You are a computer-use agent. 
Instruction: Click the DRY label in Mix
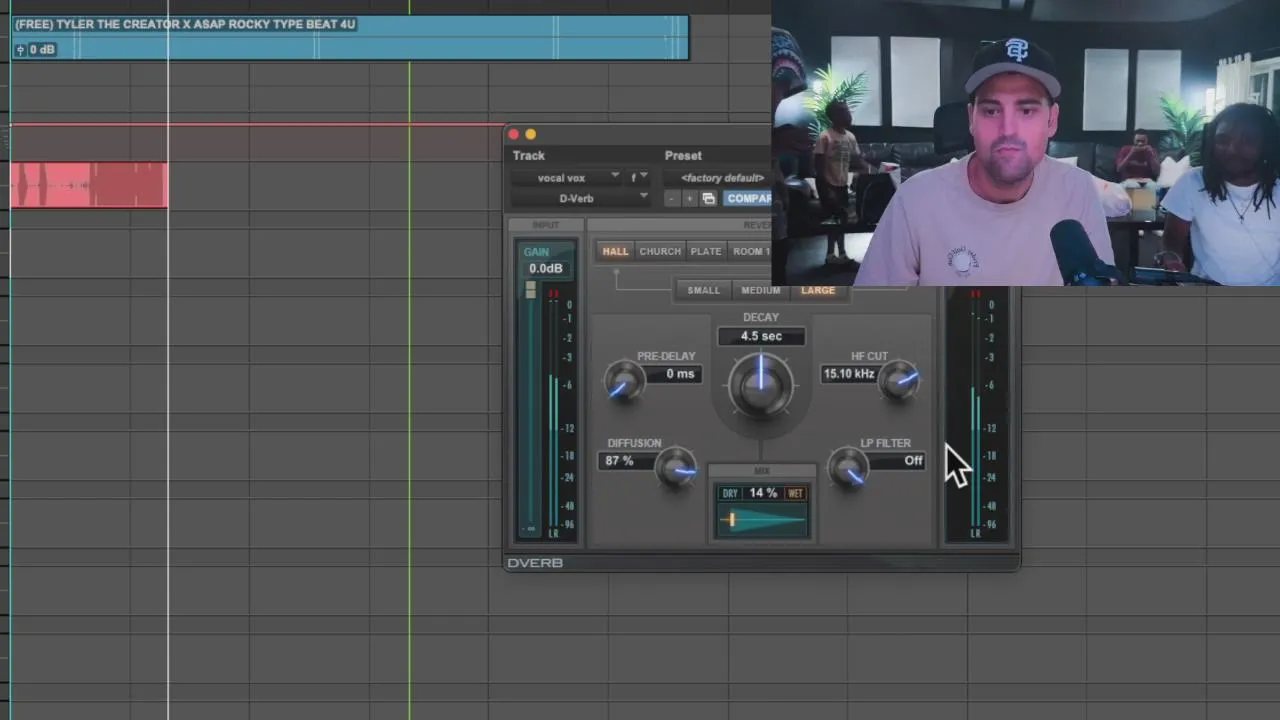click(x=730, y=493)
